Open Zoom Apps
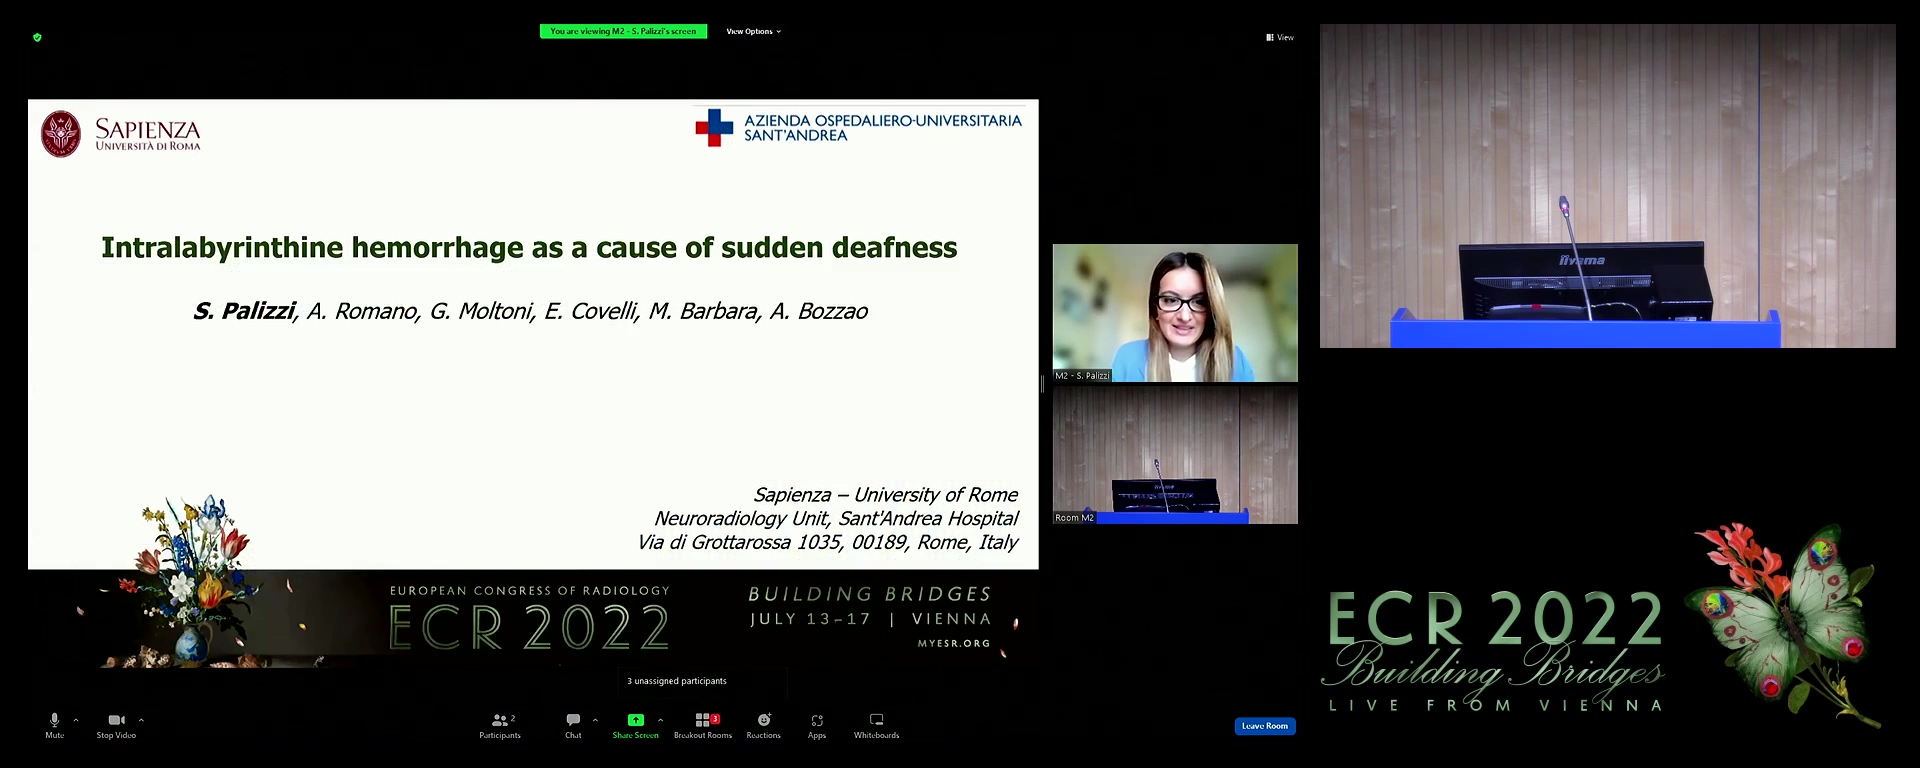The width and height of the screenshot is (1920, 768). coord(817,726)
